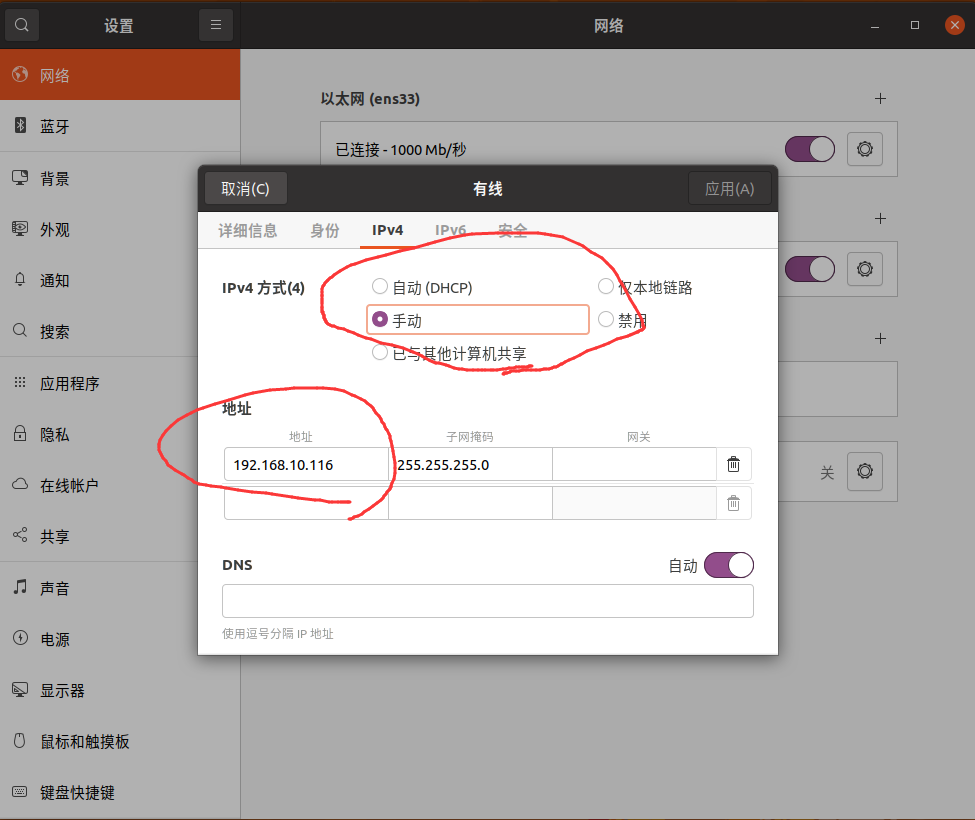Click the DNS server input field
Image resolution: width=975 pixels, height=820 pixels.
pos(488,601)
